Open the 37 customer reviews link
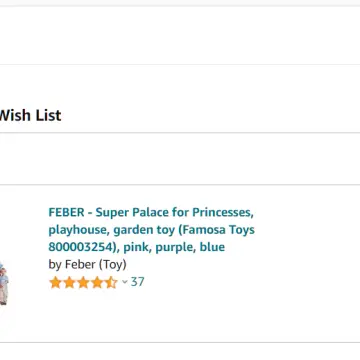The height and width of the screenshot is (360, 360). click(x=137, y=282)
